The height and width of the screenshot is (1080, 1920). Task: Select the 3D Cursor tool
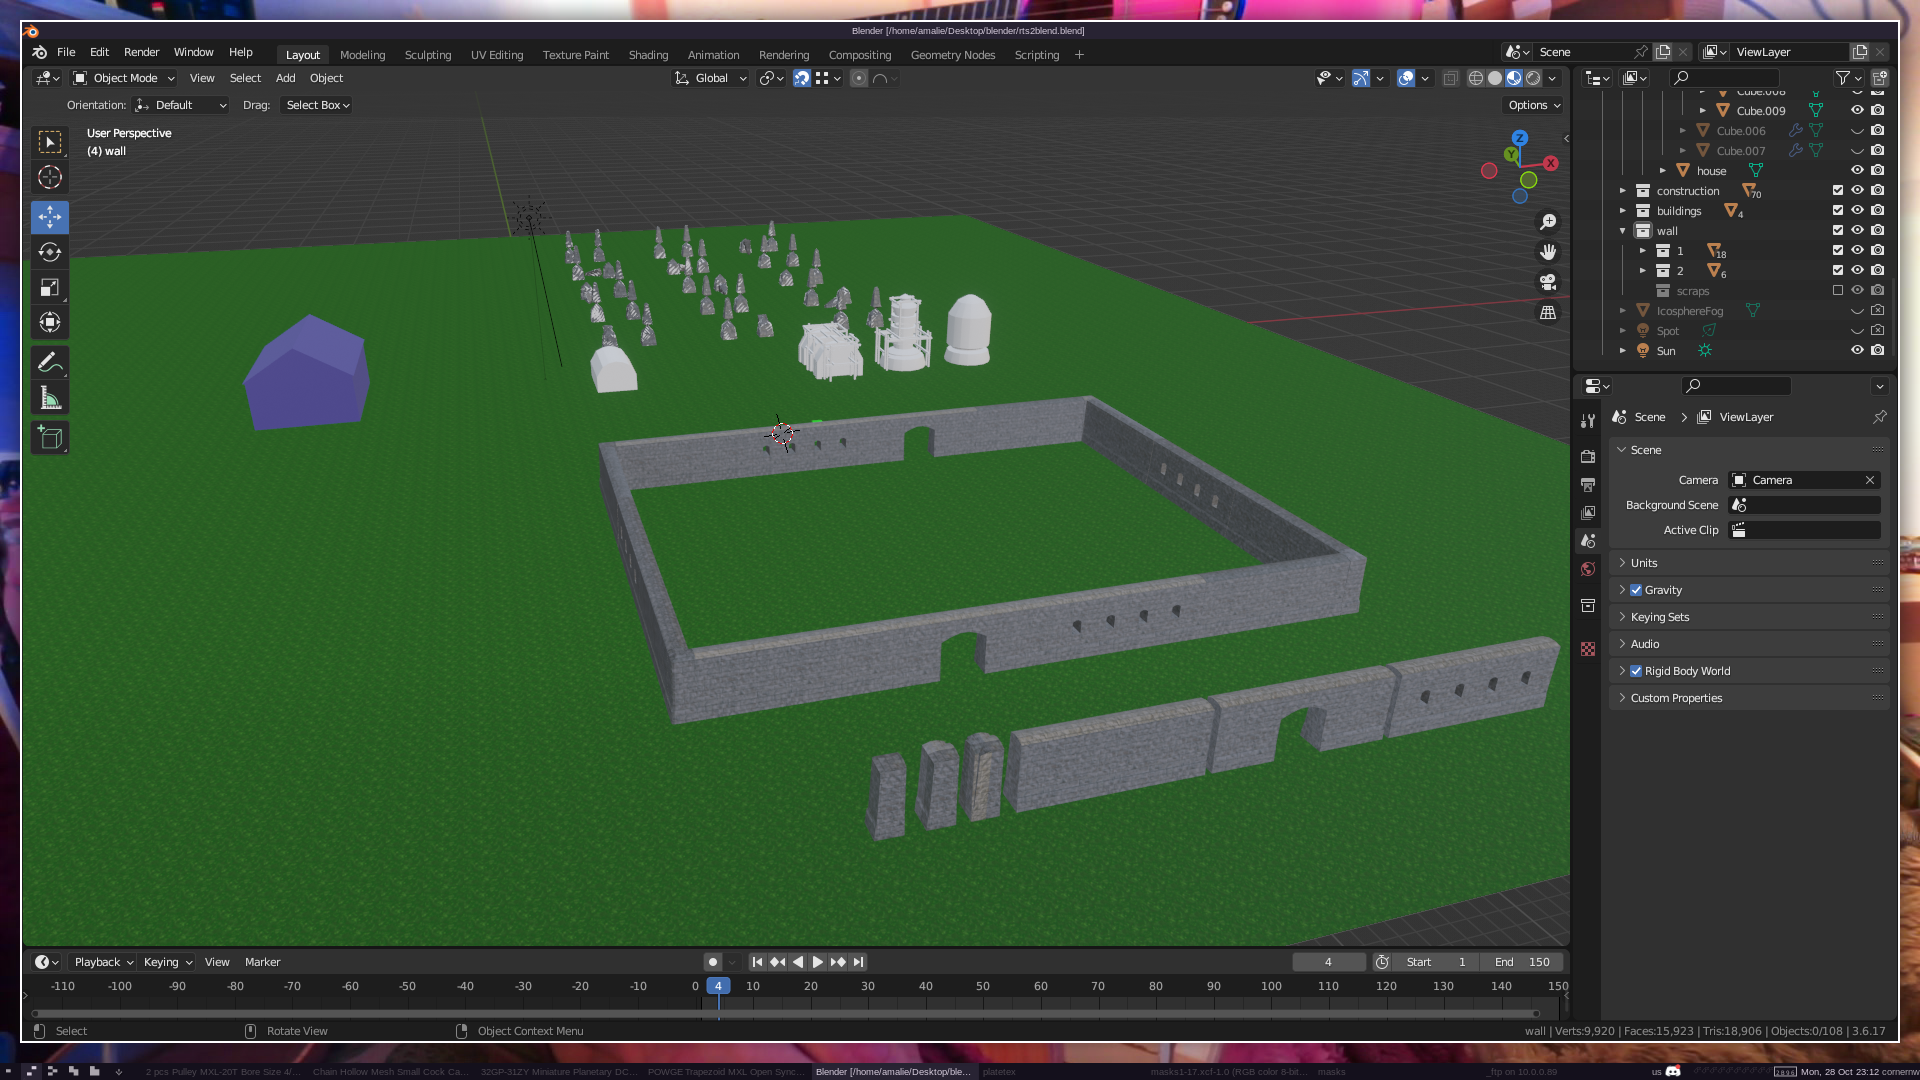pos(50,178)
